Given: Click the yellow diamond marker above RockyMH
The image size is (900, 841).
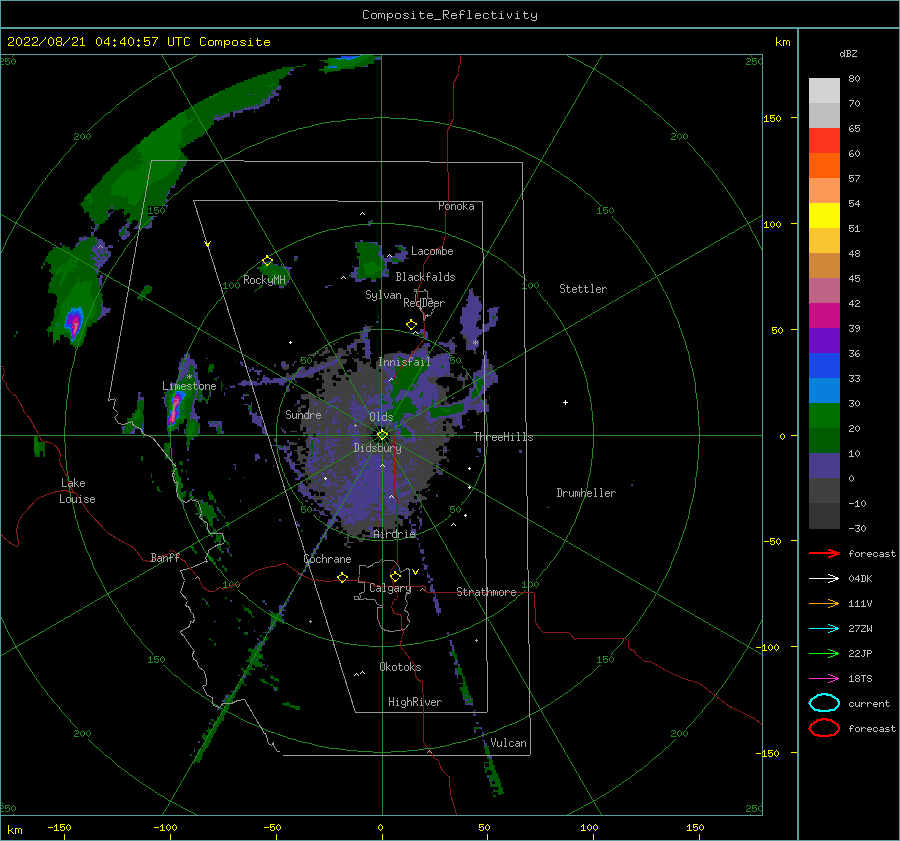Looking at the screenshot, I should pos(267,261).
